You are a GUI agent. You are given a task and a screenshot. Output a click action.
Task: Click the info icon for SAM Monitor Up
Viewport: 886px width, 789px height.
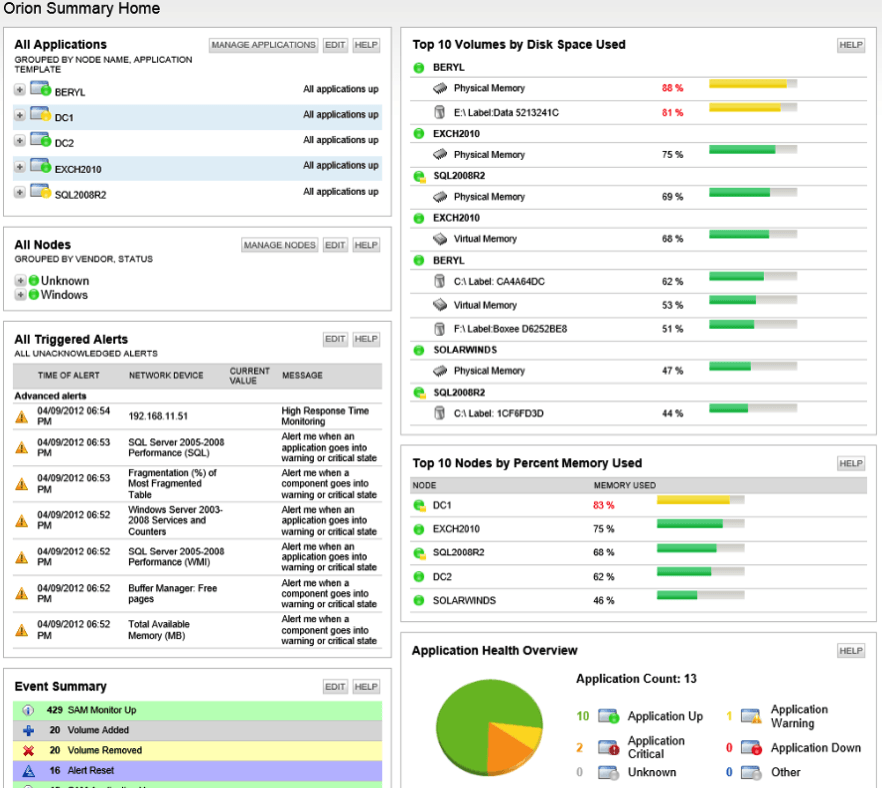[x=28, y=710]
